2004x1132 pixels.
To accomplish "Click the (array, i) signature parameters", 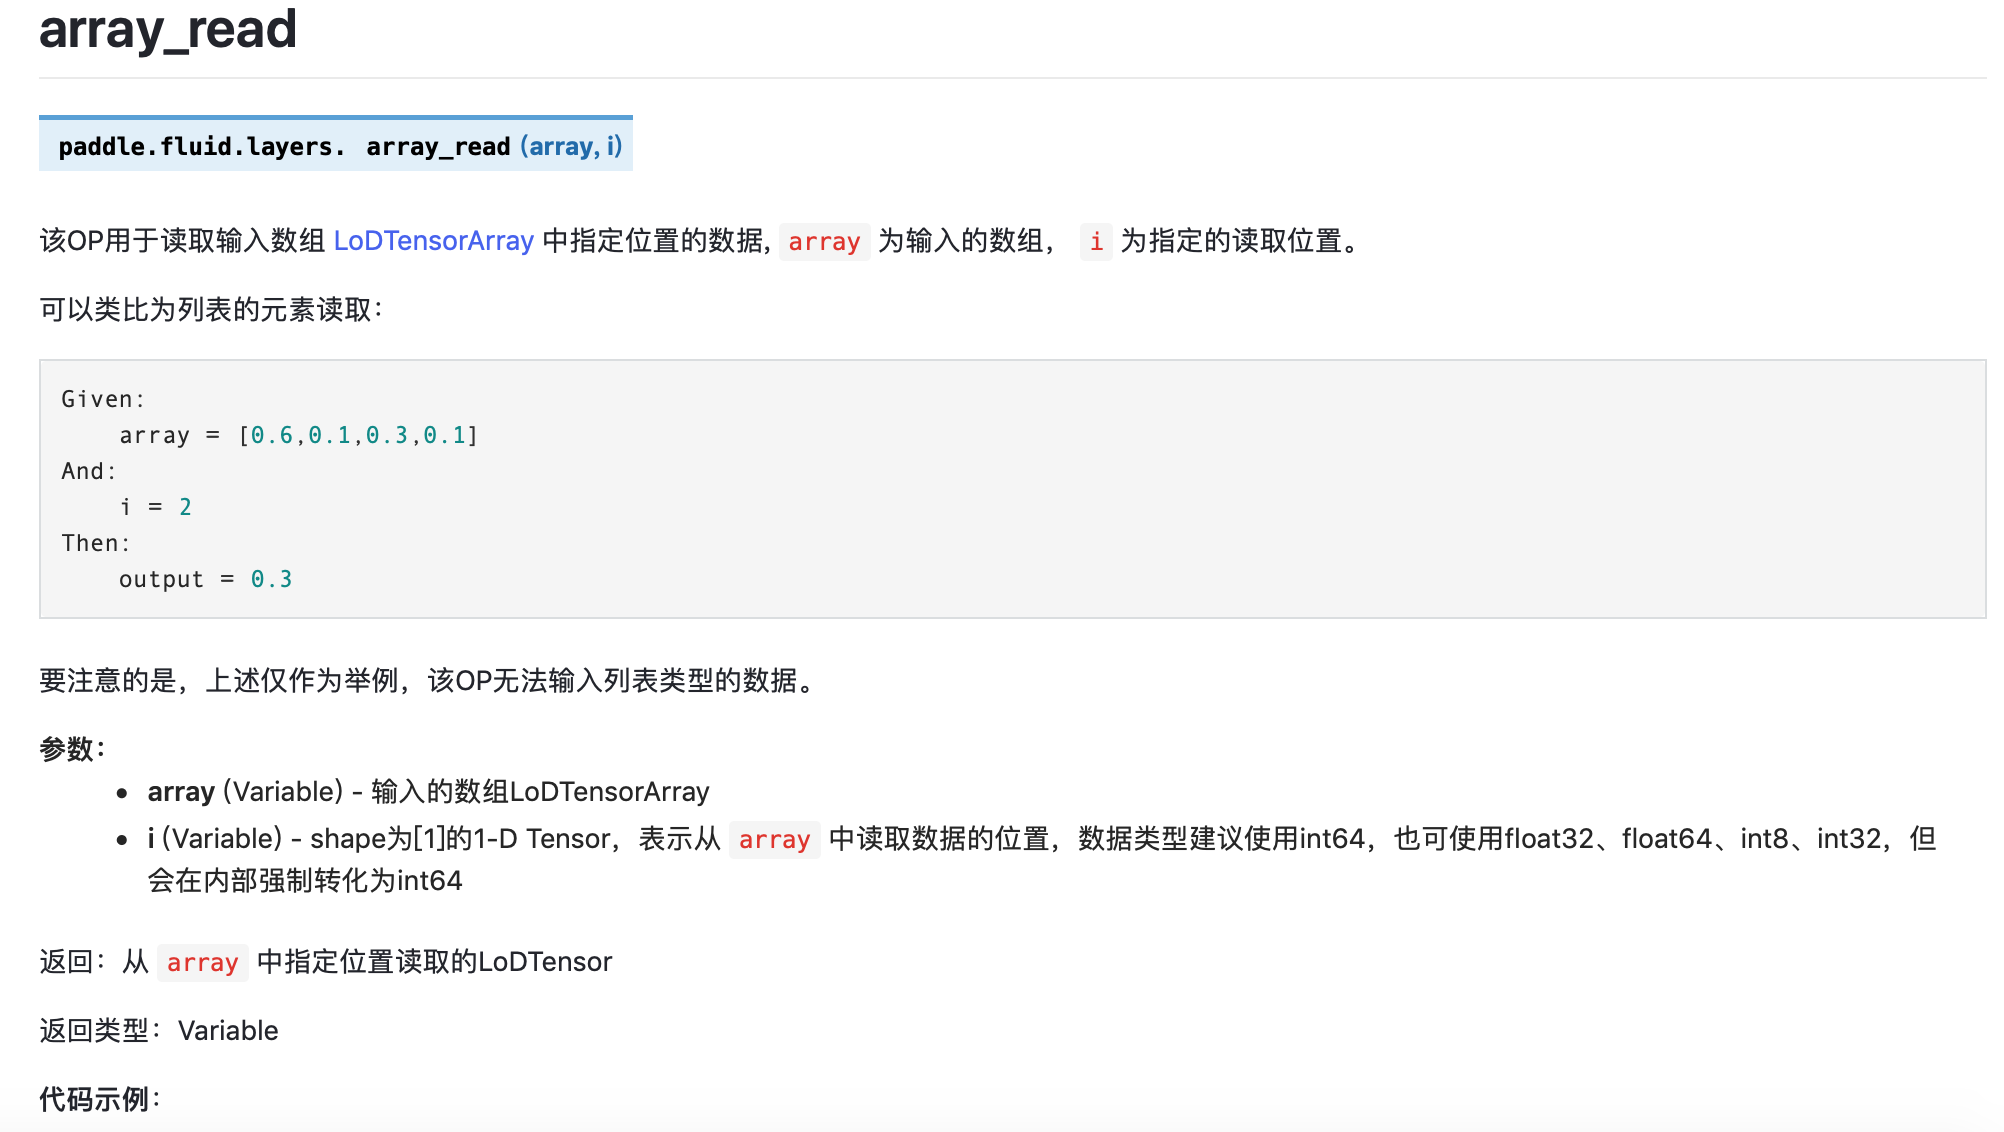I will 571,147.
